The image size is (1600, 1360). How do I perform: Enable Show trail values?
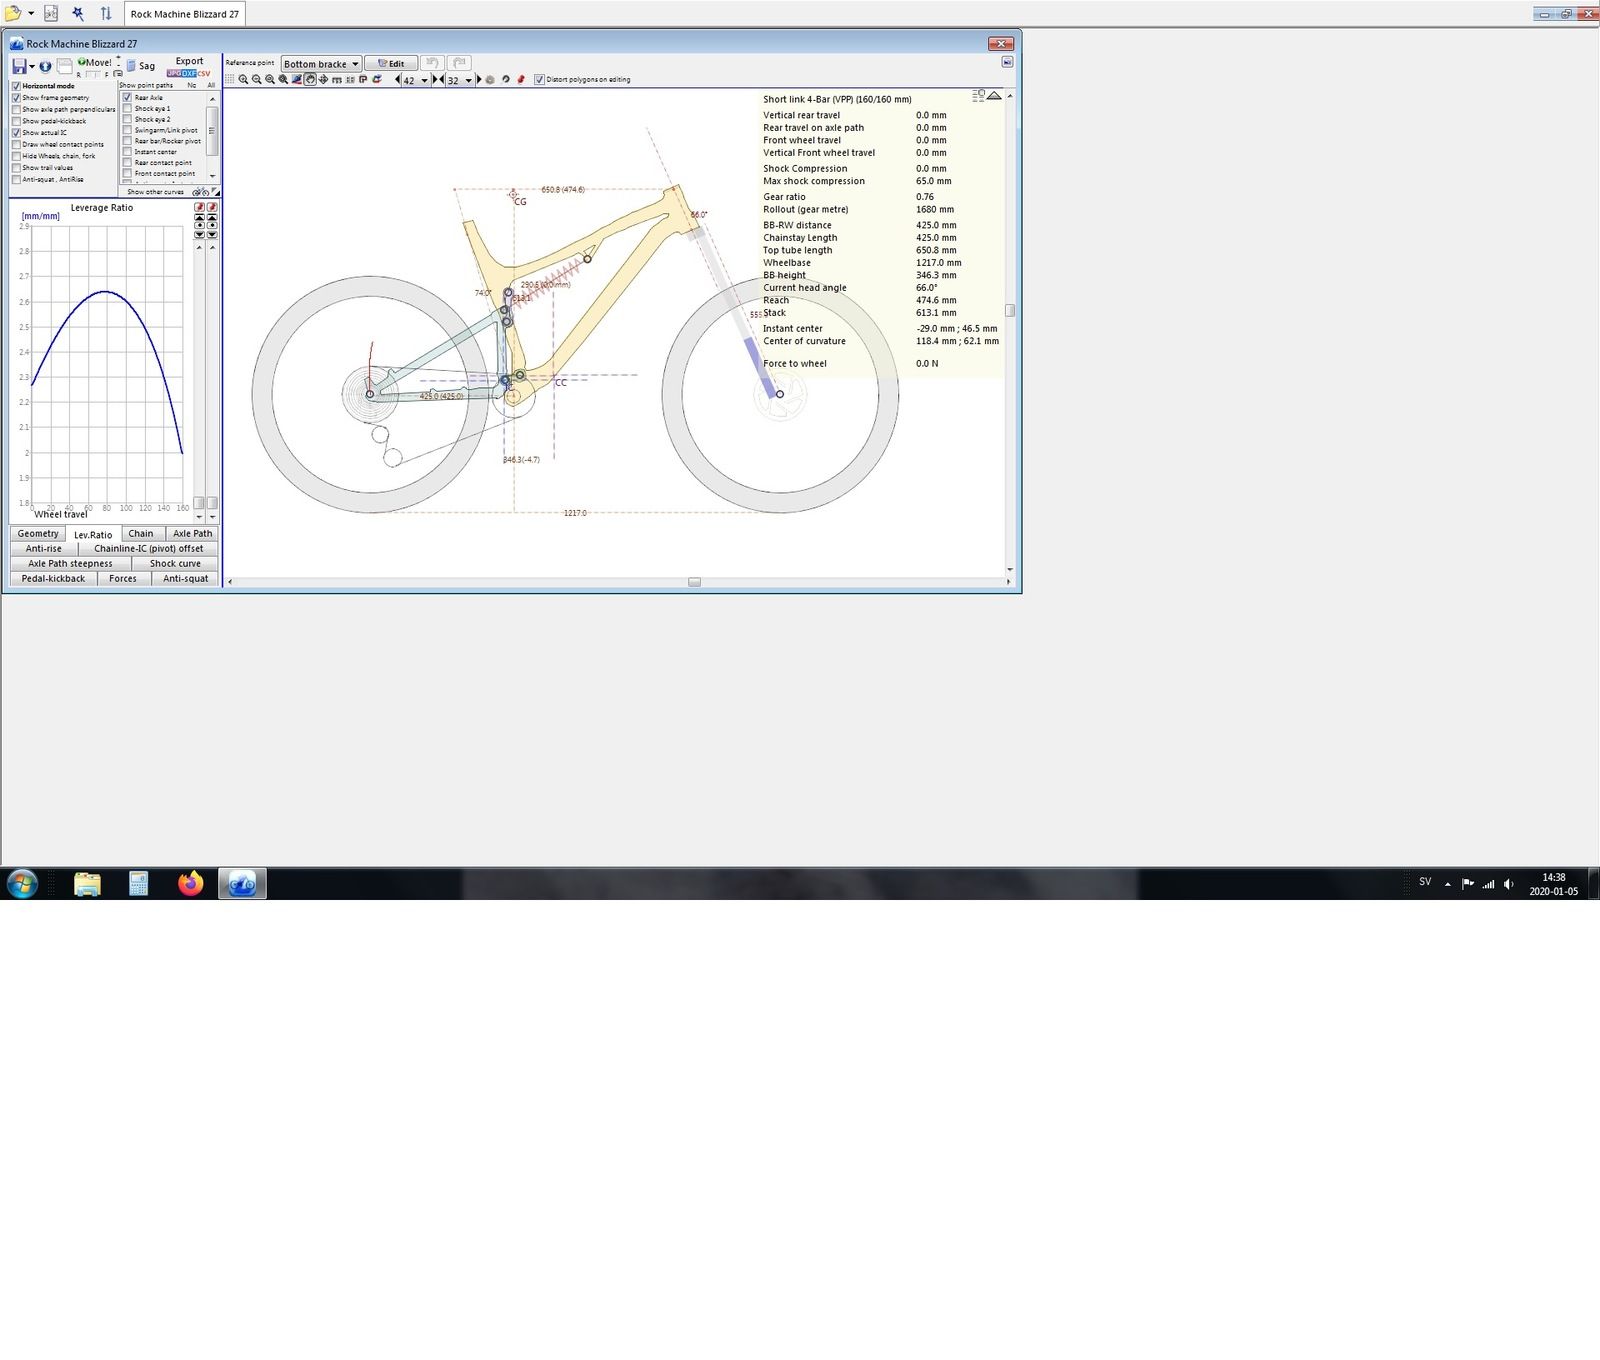16,168
